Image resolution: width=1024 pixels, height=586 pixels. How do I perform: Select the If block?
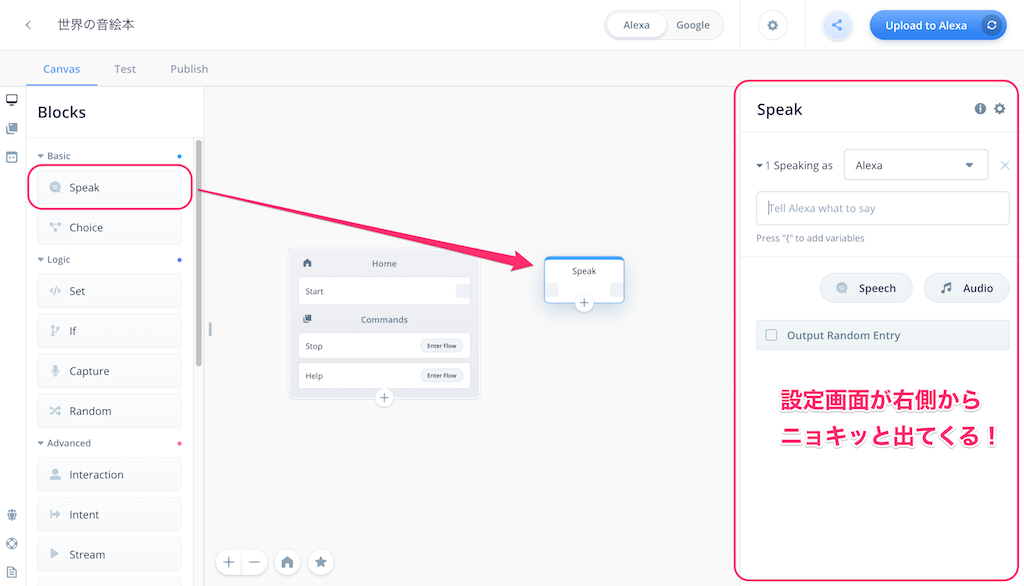[x=110, y=331]
